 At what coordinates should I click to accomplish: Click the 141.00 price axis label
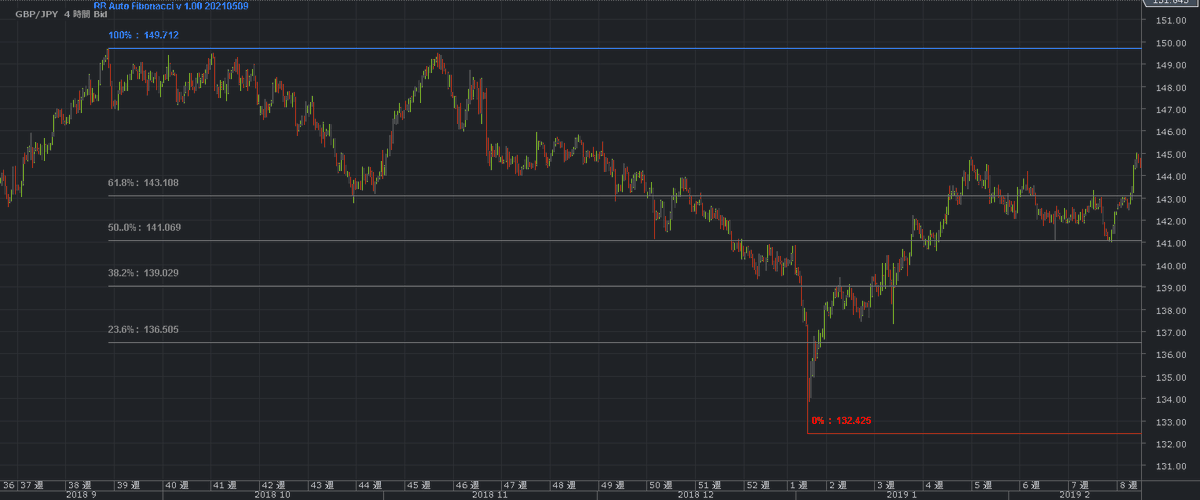tap(1169, 244)
